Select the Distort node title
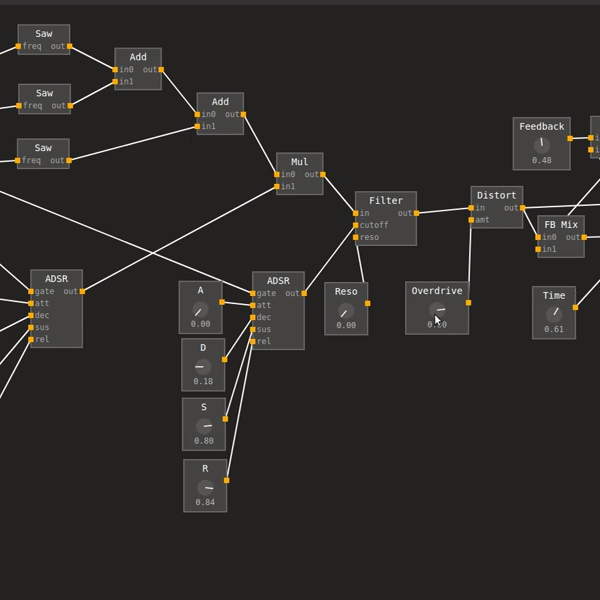The width and height of the screenshot is (600, 600). [x=497, y=195]
